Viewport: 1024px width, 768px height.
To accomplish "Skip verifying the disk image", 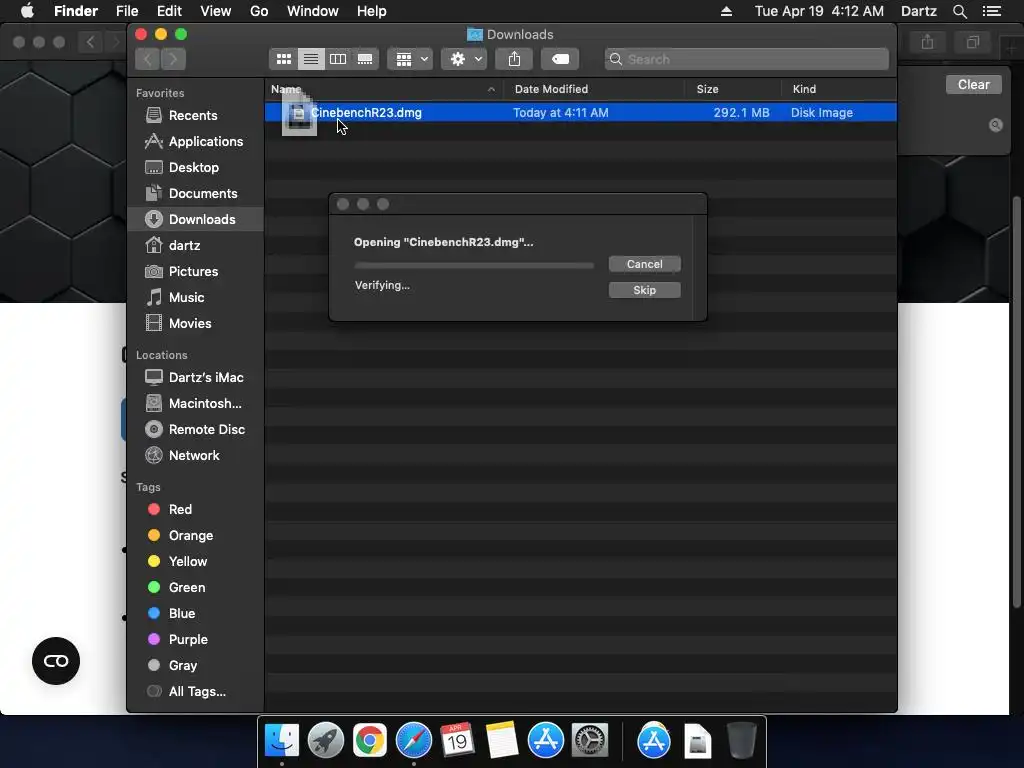I will (645, 290).
